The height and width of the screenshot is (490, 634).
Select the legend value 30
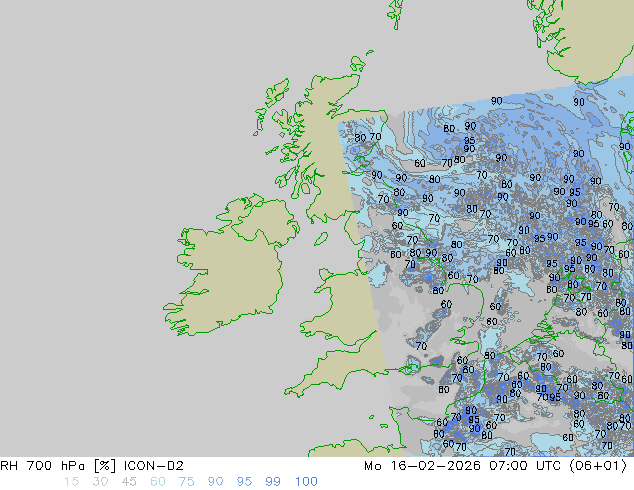[100, 482]
